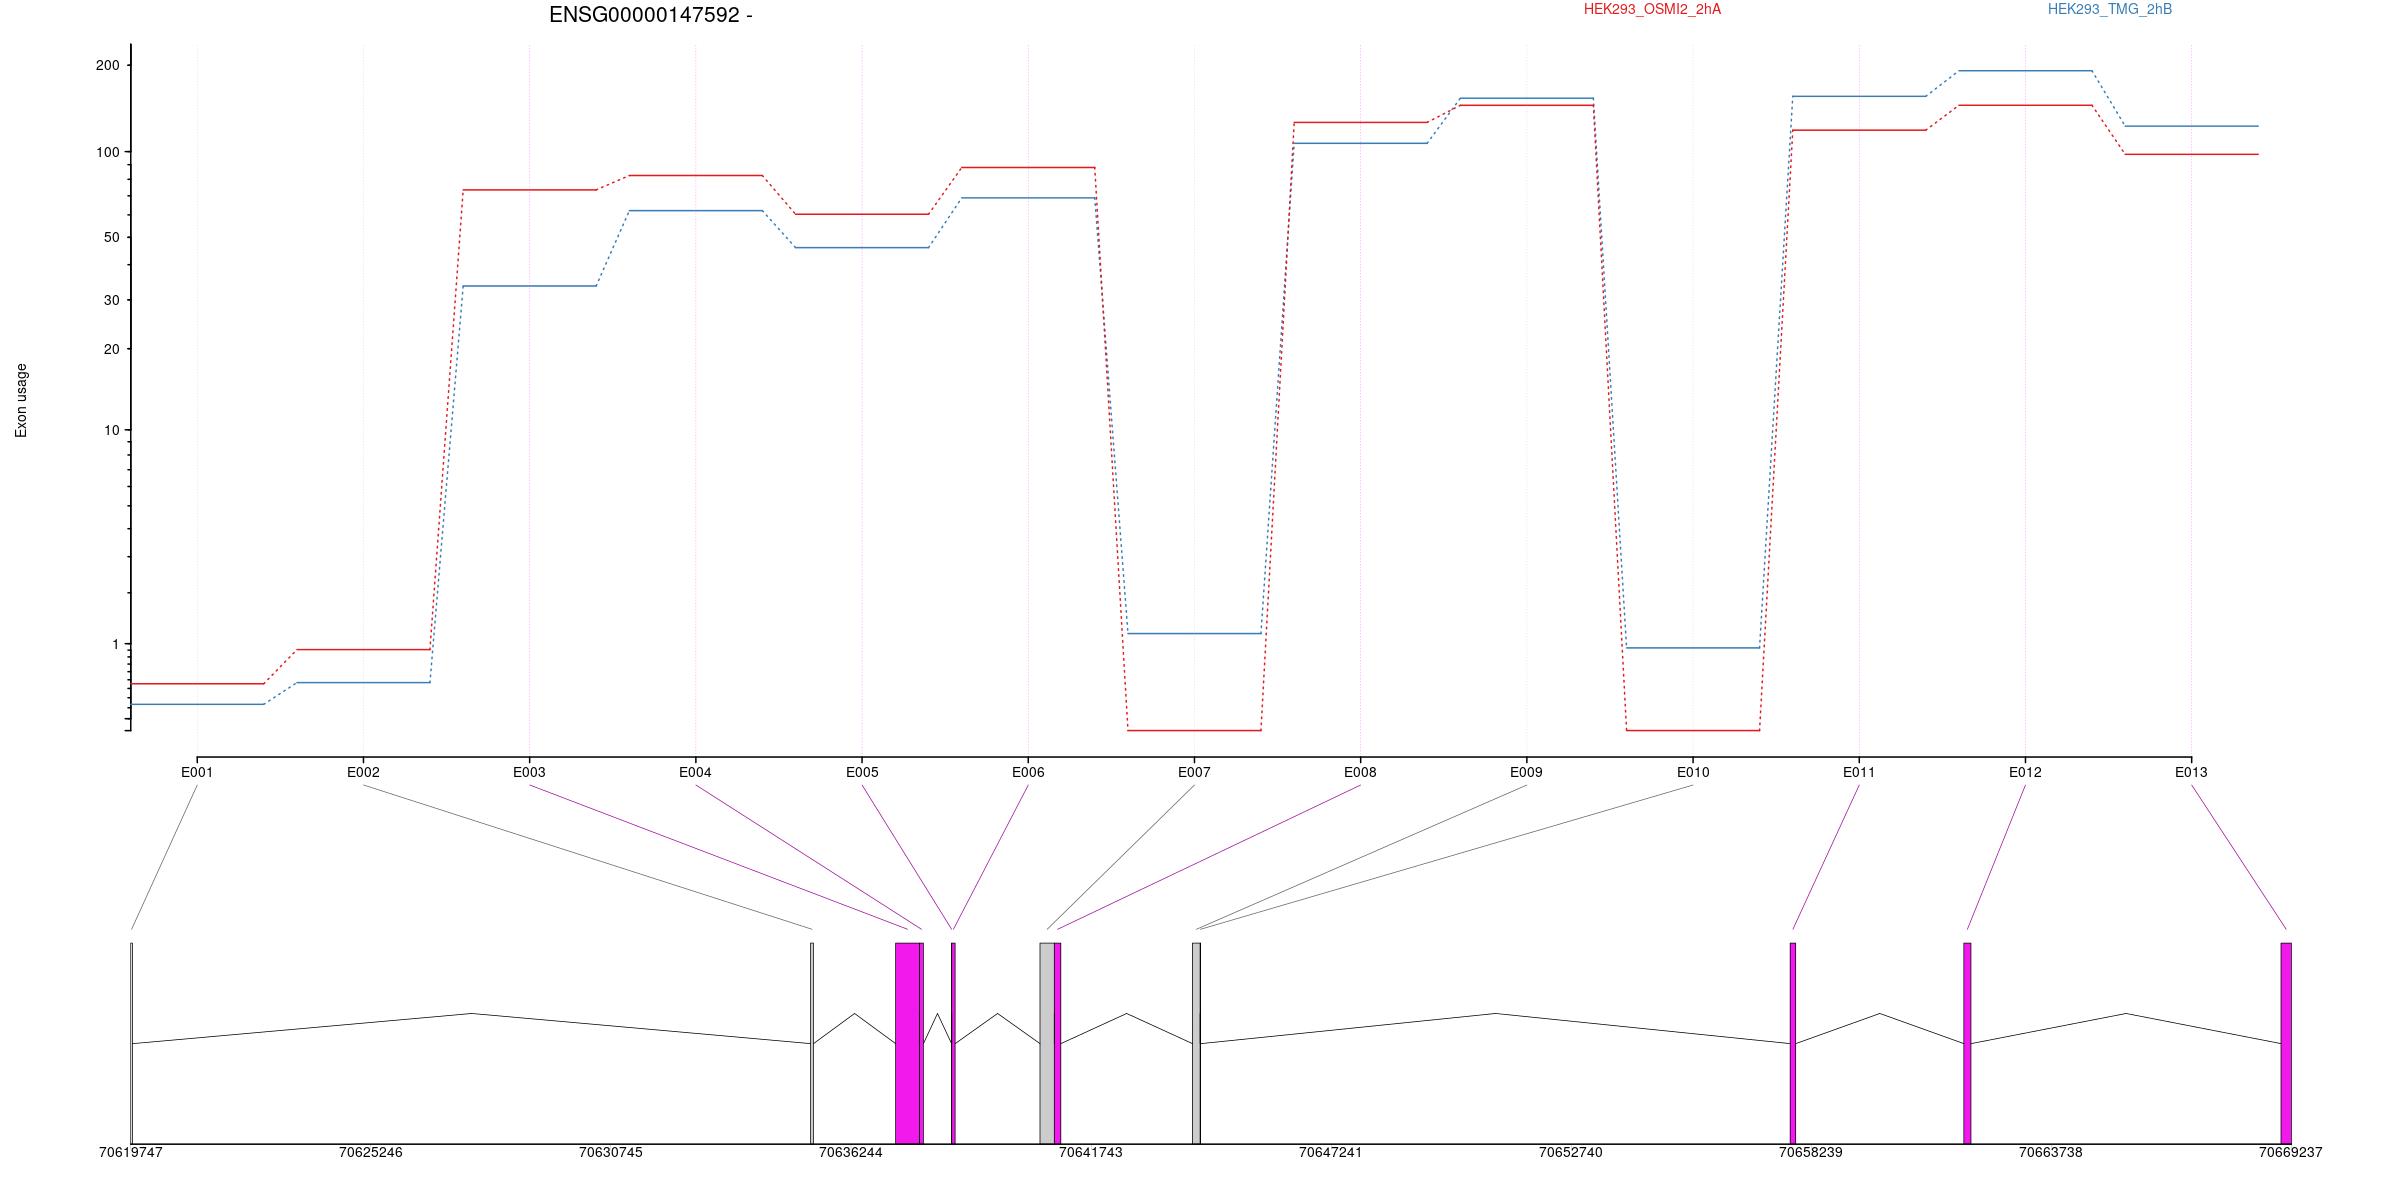
Task: Click the blue line segment above E007
Action: point(1194,633)
